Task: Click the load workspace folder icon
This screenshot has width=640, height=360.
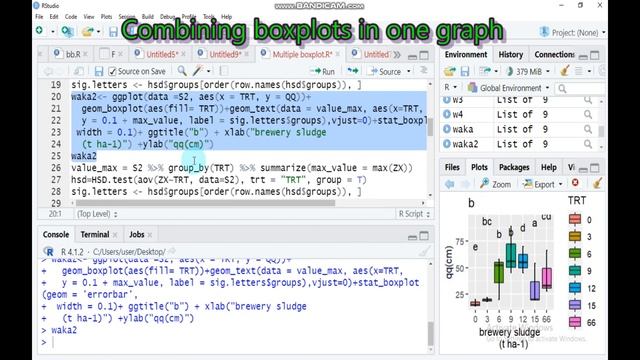Action: [449, 71]
